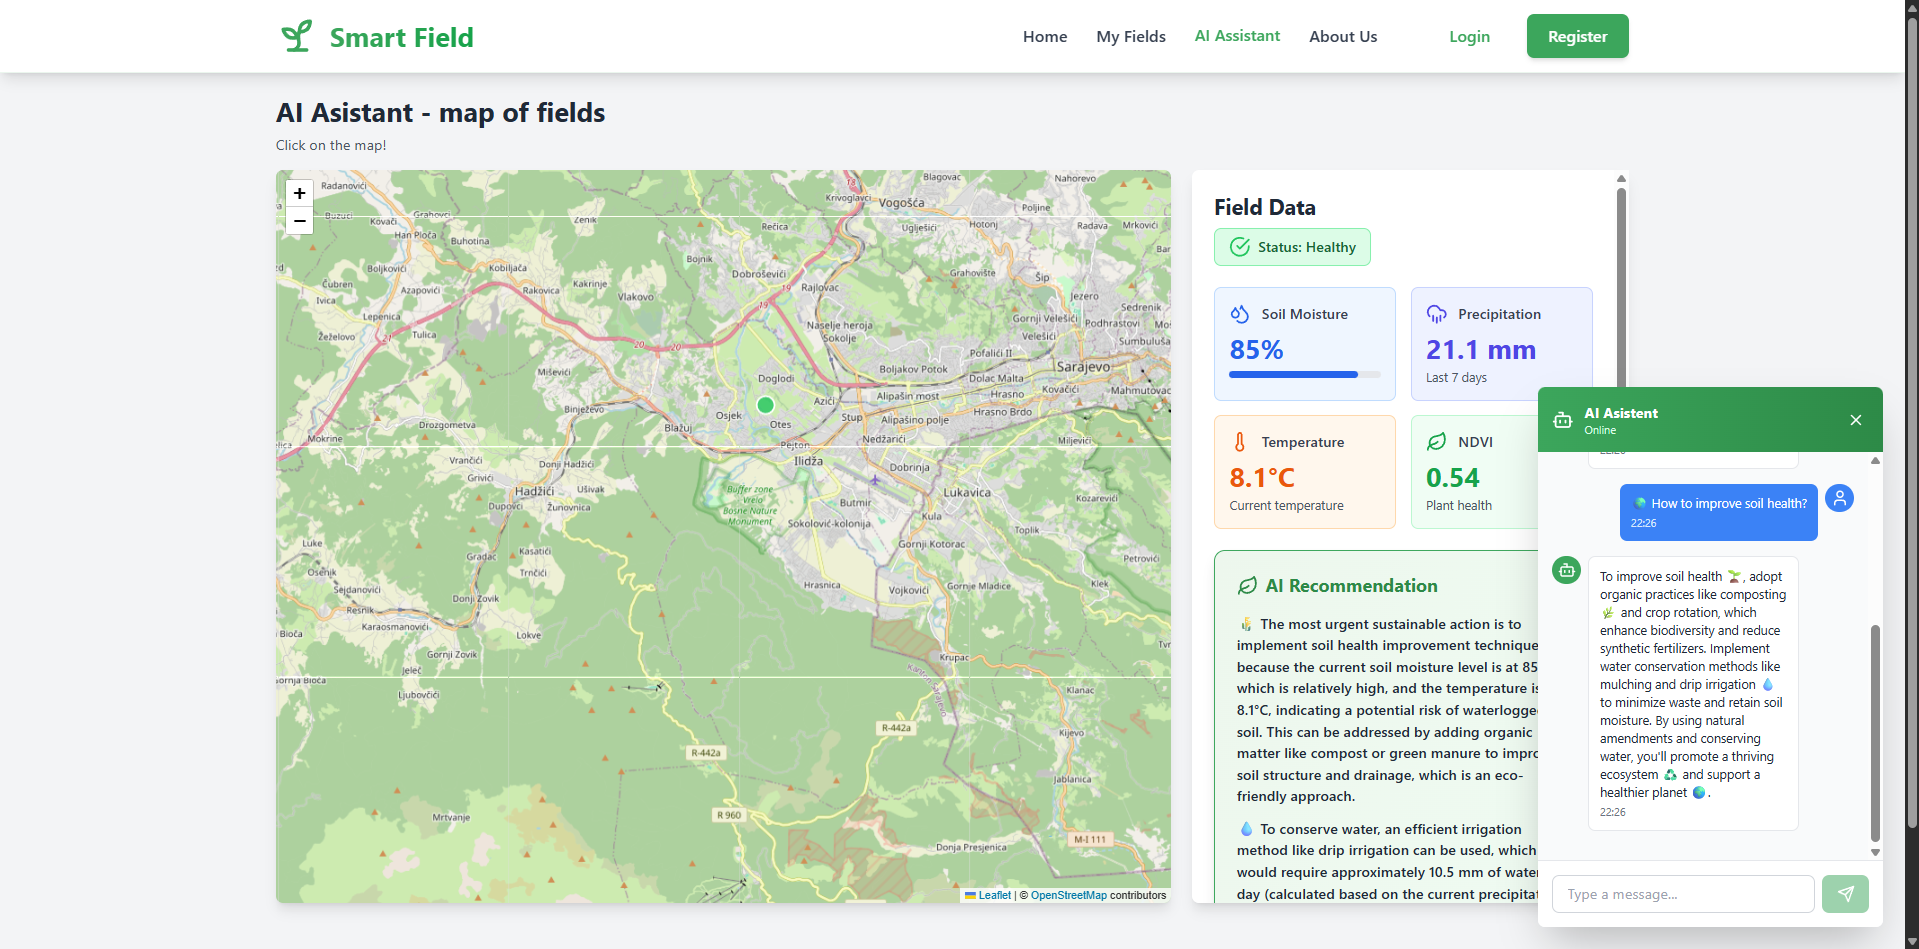Click the 'Last 7 days' precipitation caption

(1456, 378)
